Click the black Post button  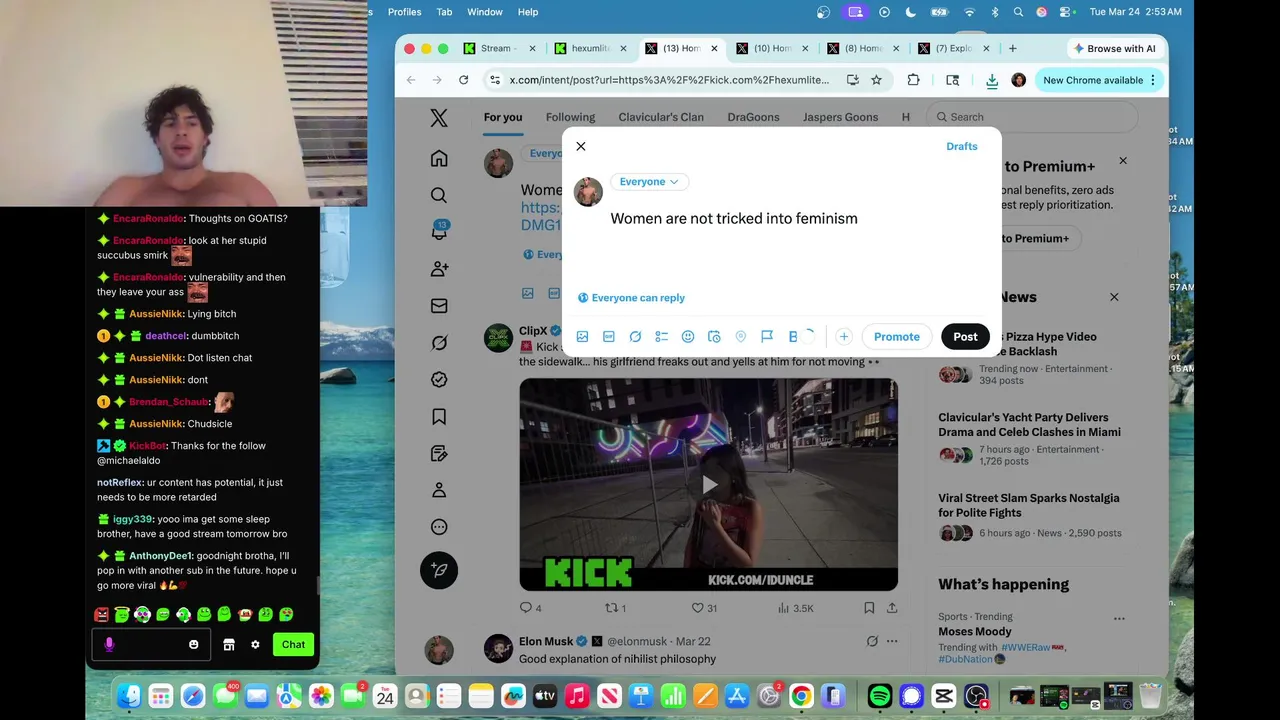[965, 337]
